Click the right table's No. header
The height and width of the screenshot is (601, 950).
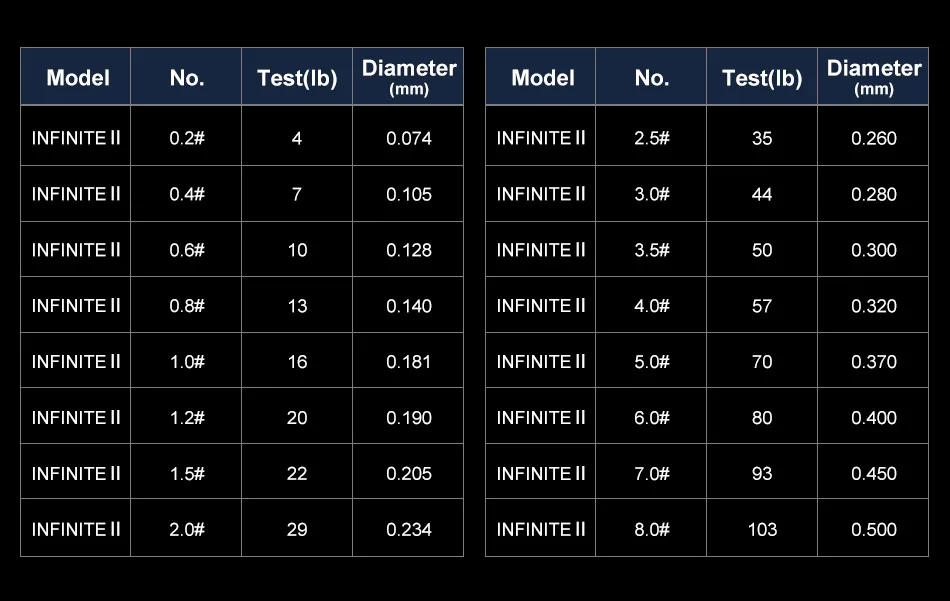coord(652,77)
